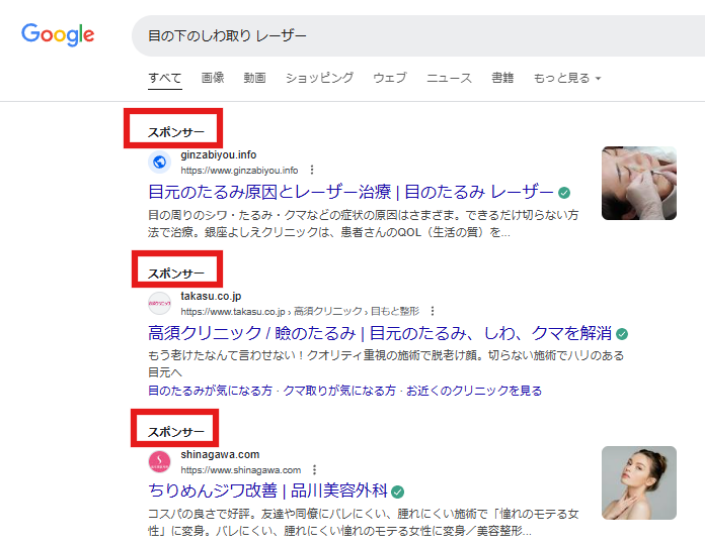Click the description beginning コスパの良さで好評
Viewport: 705px width, 550px height.
pos(363,523)
